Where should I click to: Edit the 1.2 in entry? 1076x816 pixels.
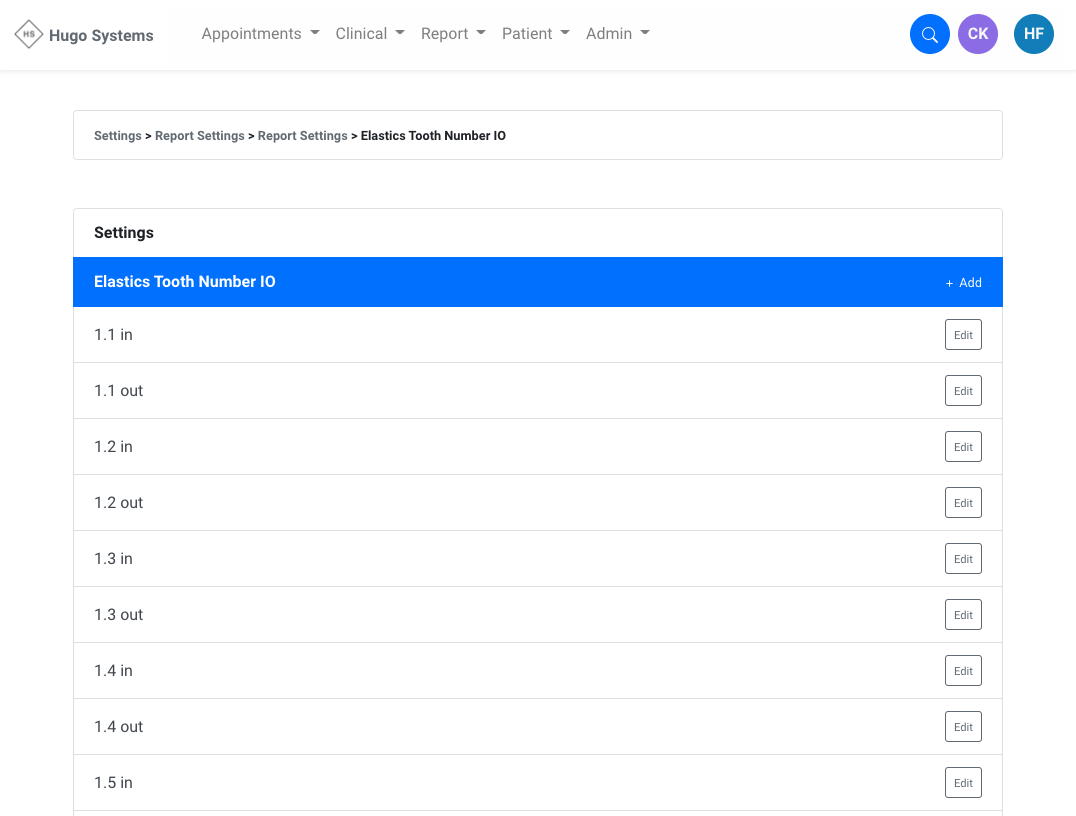(x=962, y=447)
